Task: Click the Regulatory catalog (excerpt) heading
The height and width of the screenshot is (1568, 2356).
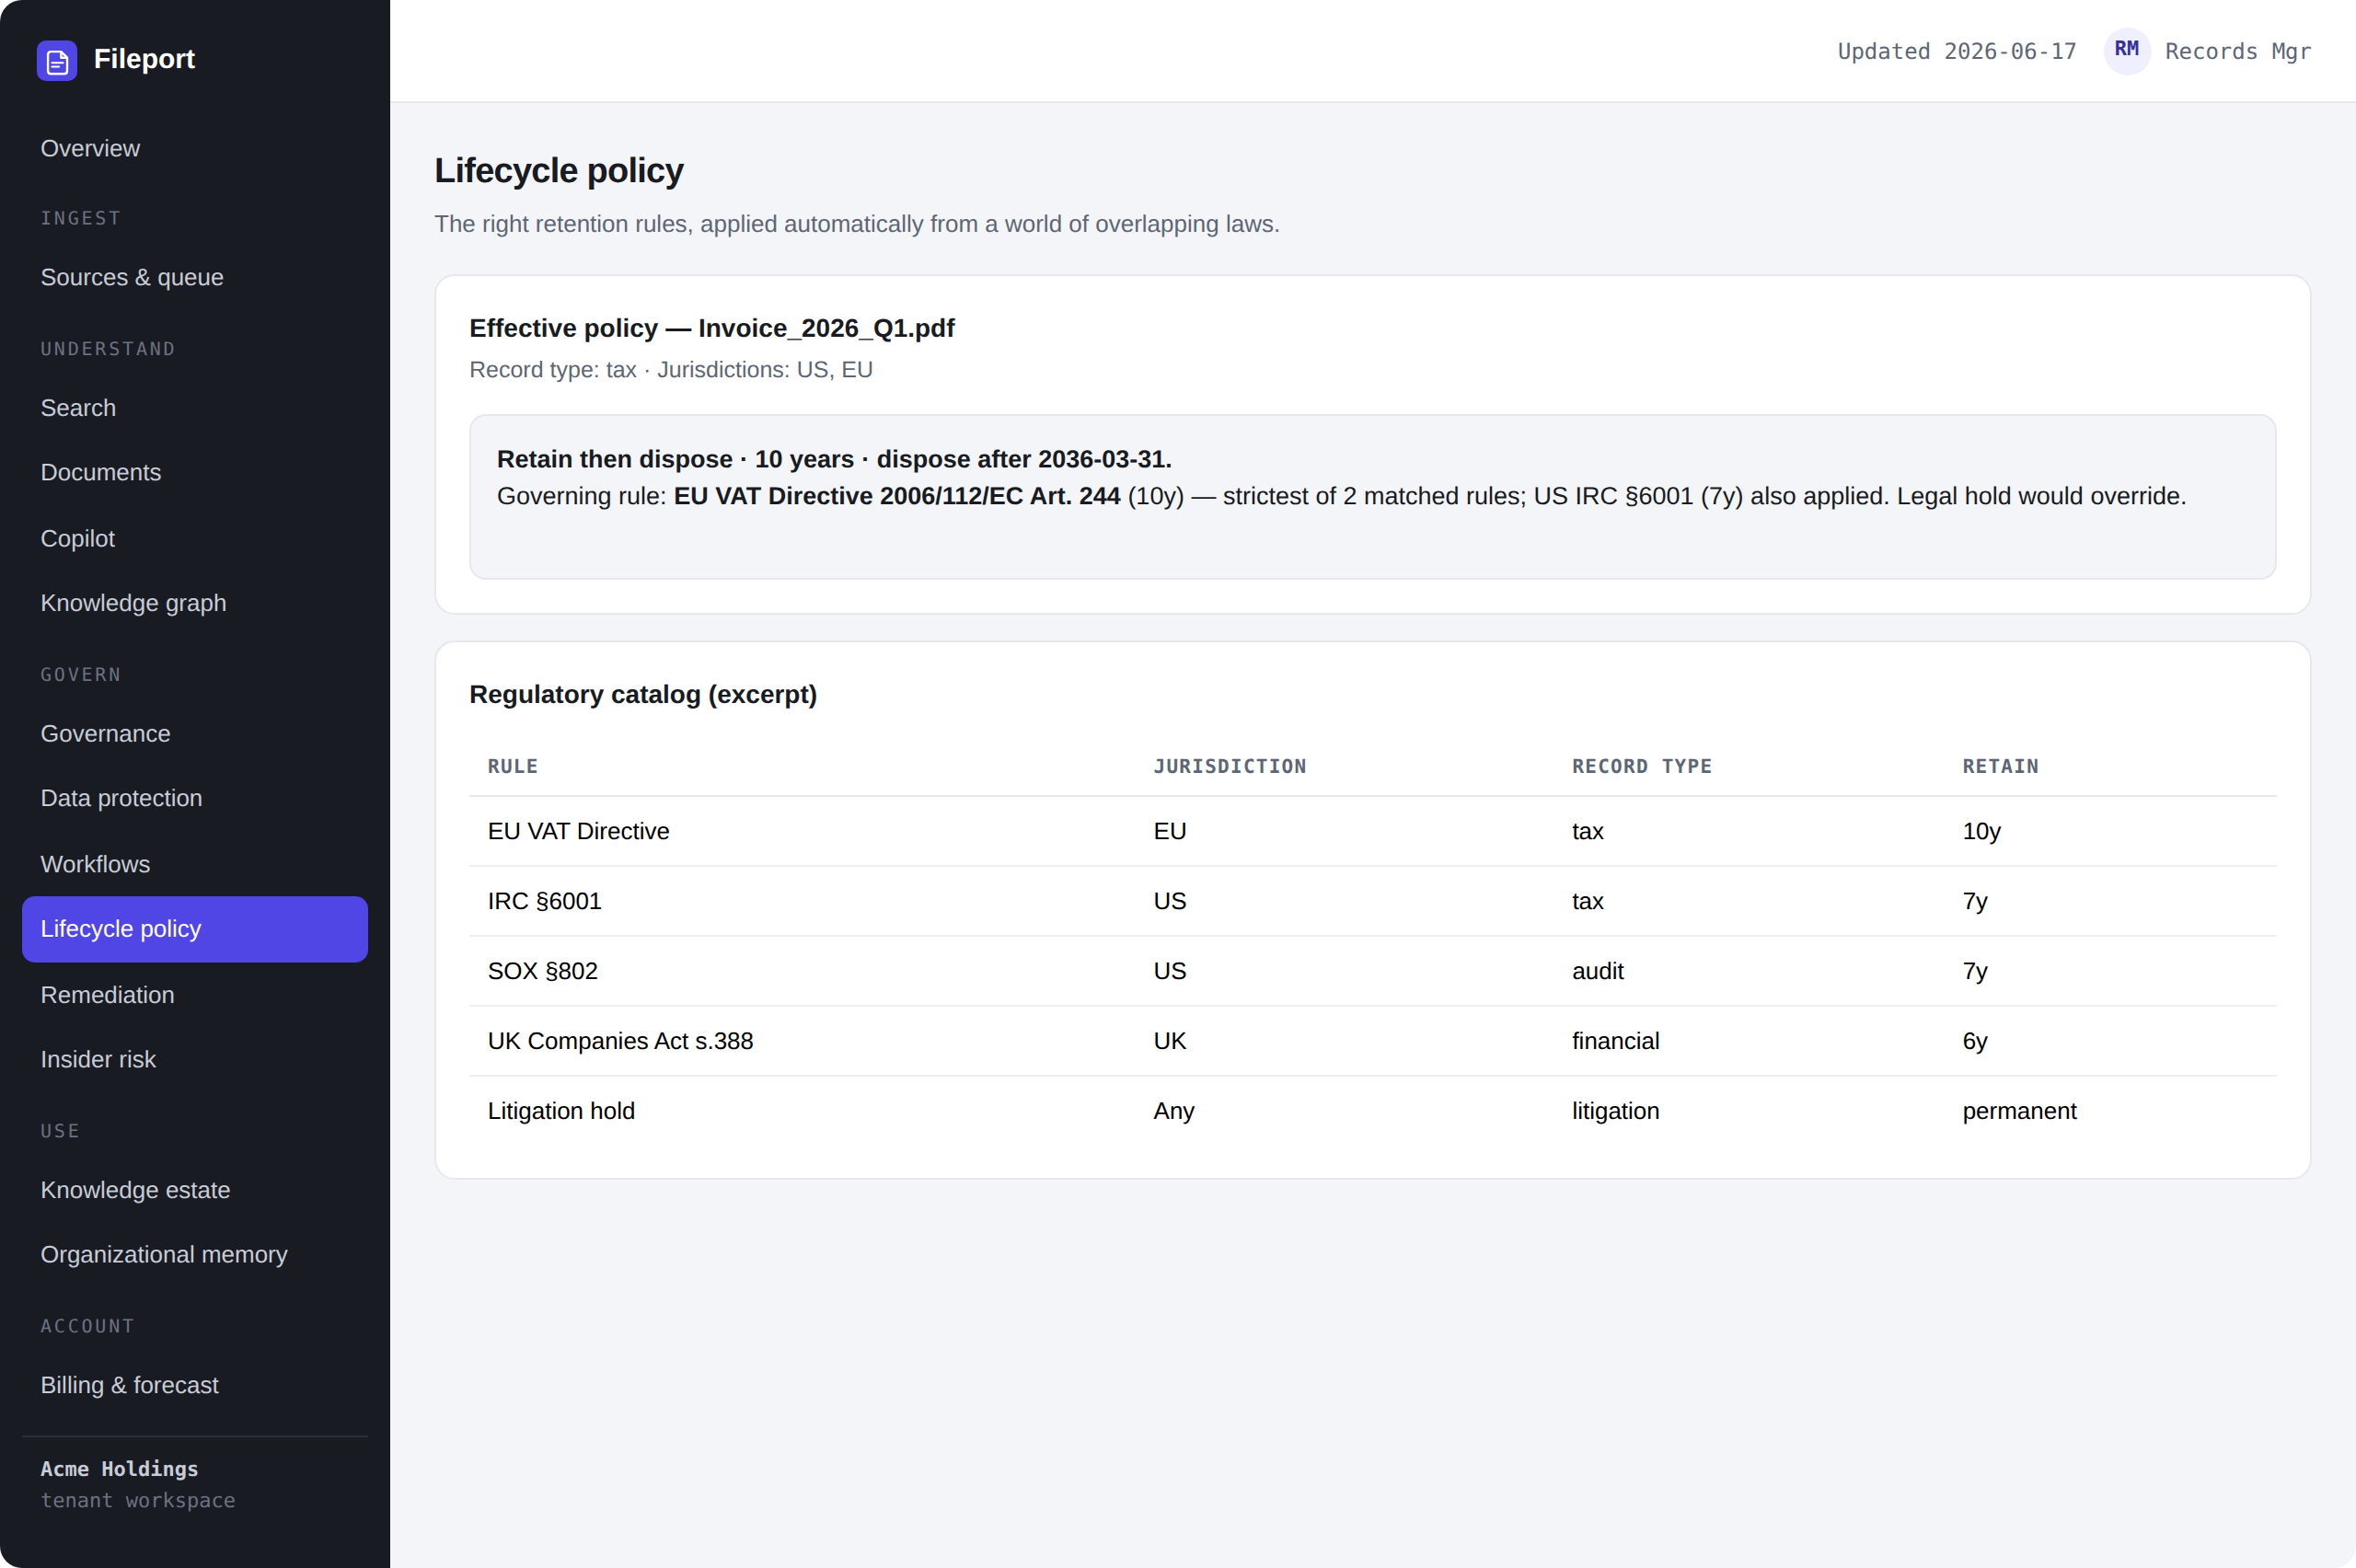Action: pos(643,694)
